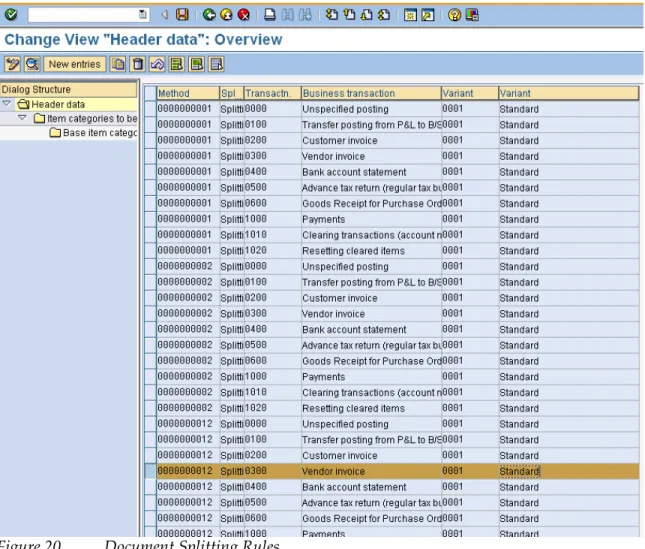Click the Generate shortcut icon
This screenshot has width=645, height=549.
pyautogui.click(x=427, y=15)
